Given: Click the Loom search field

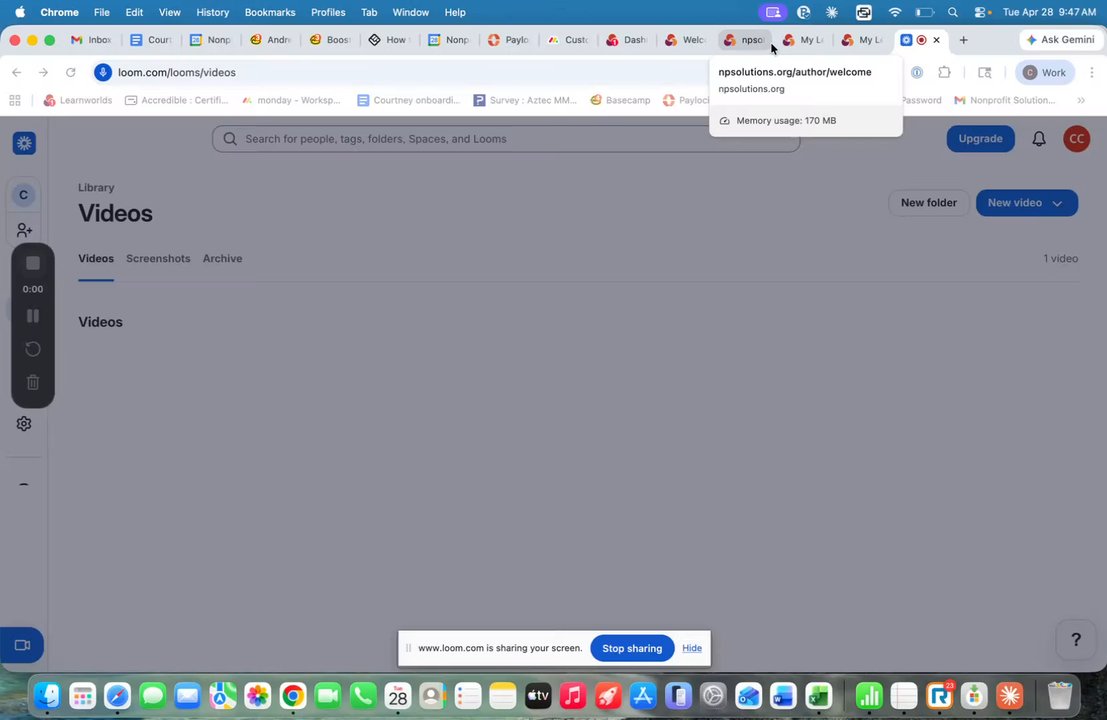Looking at the screenshot, I should 505,139.
